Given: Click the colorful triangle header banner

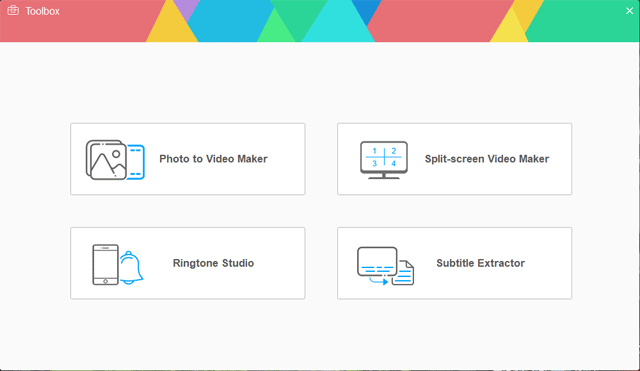Looking at the screenshot, I should [320, 21].
